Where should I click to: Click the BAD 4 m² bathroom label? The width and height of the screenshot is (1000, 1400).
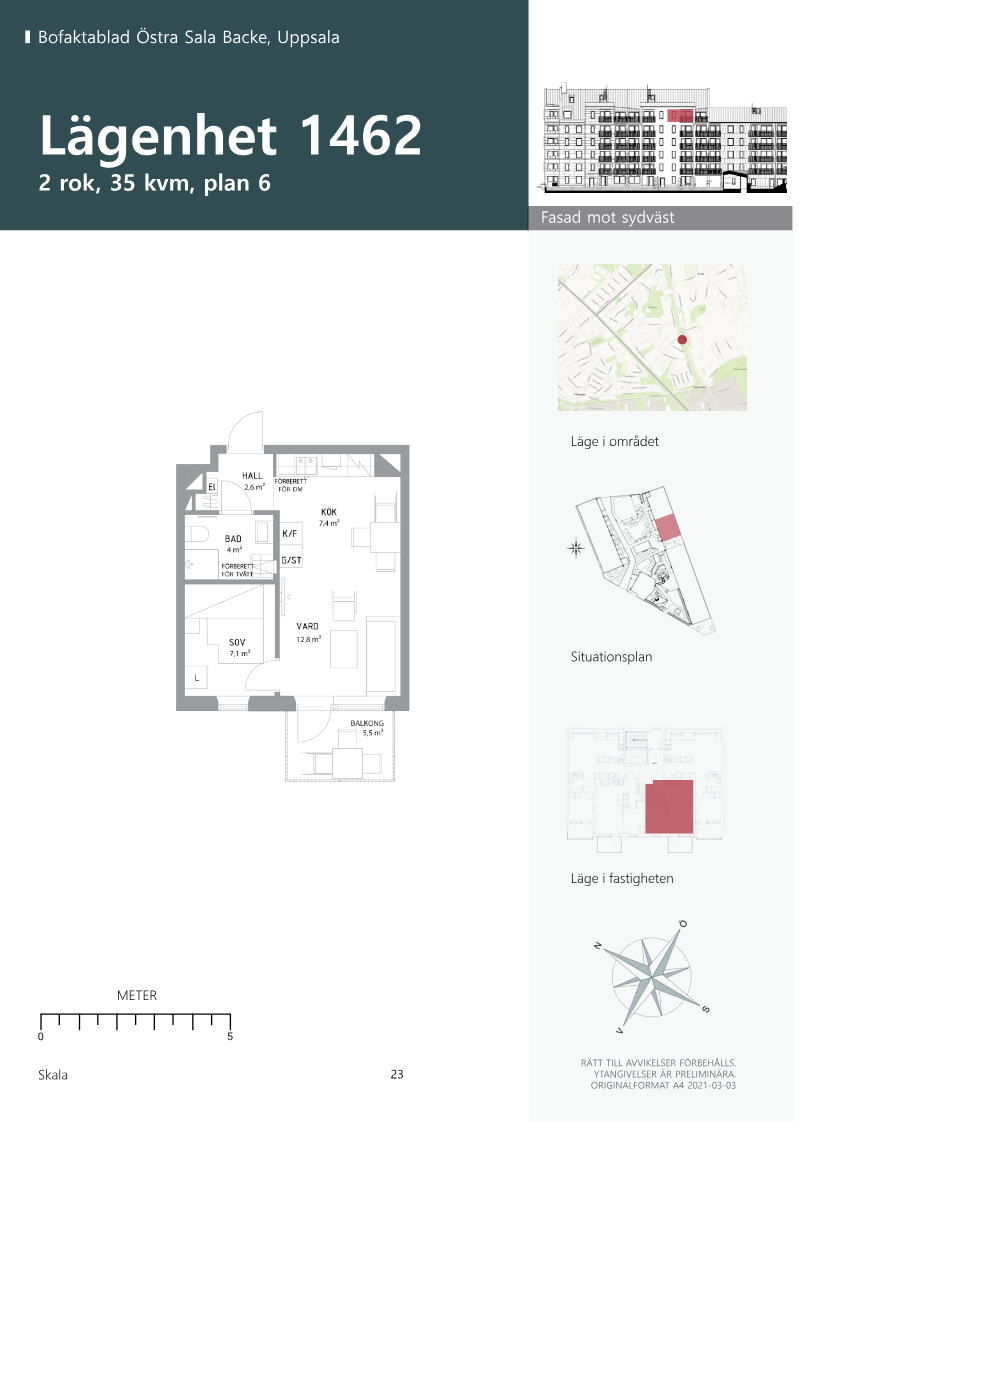[x=234, y=544]
